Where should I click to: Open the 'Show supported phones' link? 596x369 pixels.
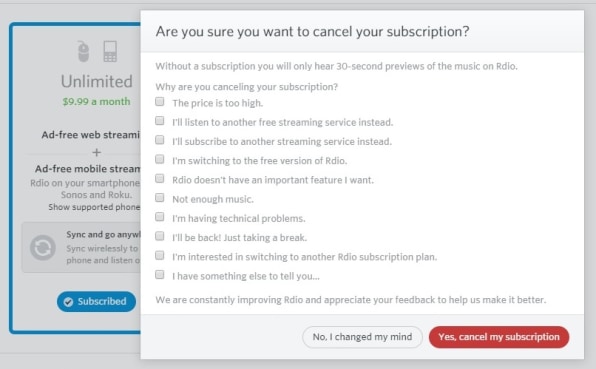[x=94, y=207]
